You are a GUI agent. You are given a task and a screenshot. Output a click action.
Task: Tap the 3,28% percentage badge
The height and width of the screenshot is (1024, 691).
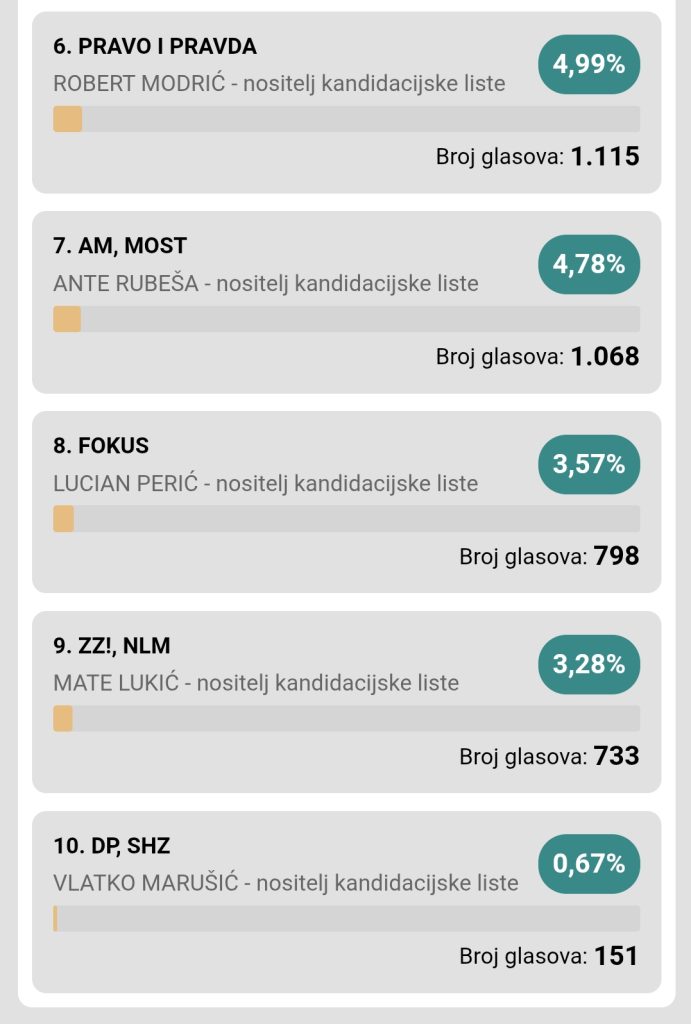(589, 665)
